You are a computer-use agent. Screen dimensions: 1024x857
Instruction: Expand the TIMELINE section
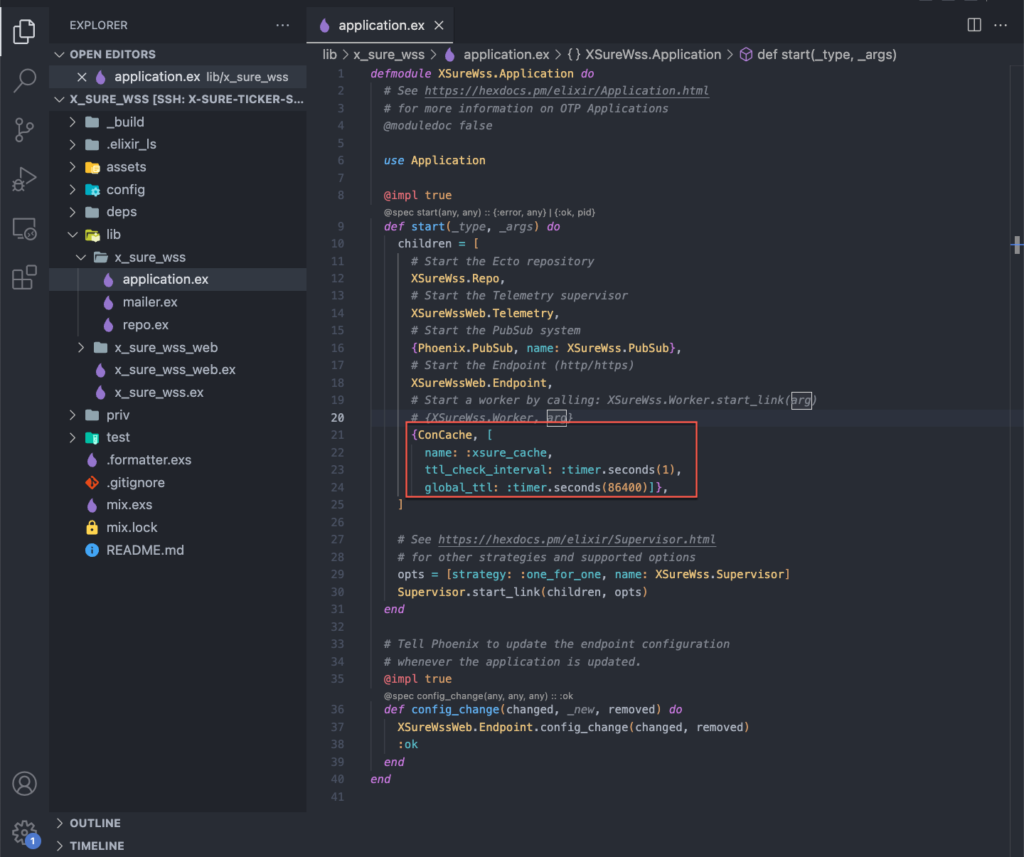(x=95, y=845)
